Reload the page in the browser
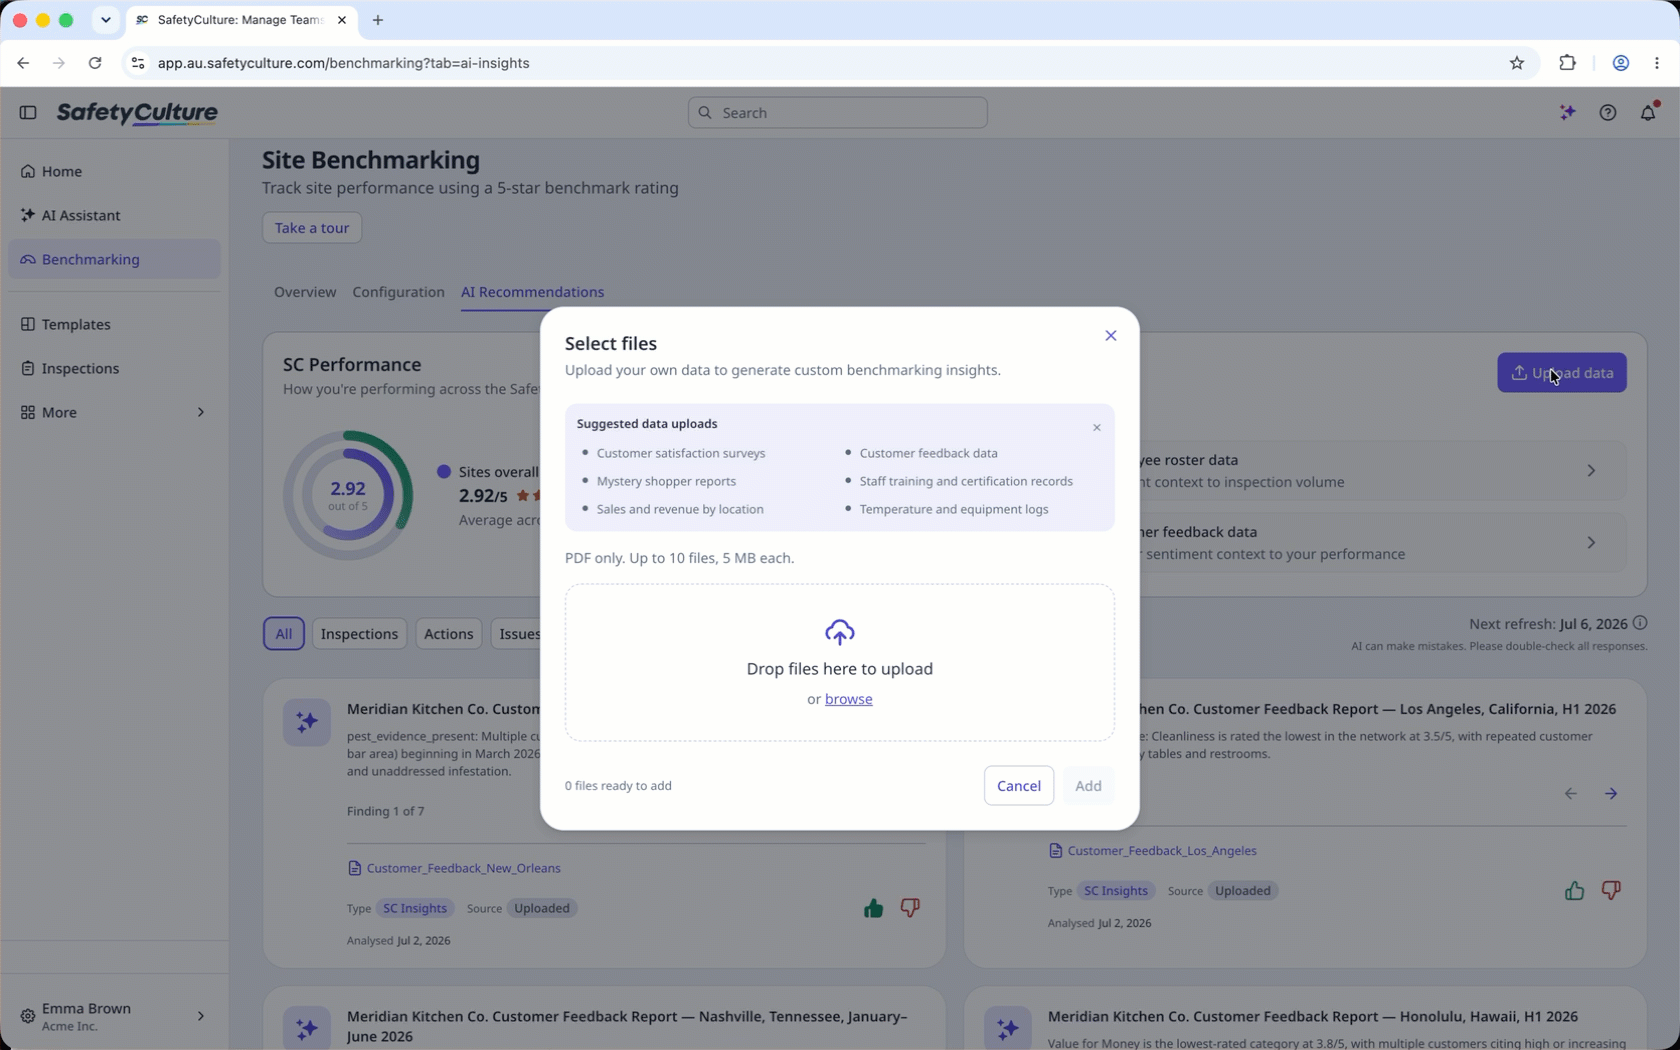Screen dimensions: 1680x1050 click(x=95, y=63)
